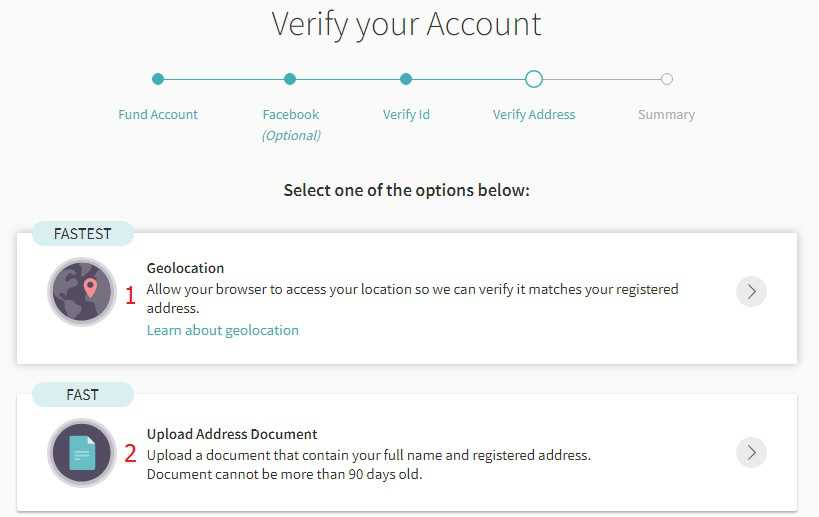Viewport: 819px width, 517px height.
Task: Click the FASTEST badge label
Action: (82, 234)
